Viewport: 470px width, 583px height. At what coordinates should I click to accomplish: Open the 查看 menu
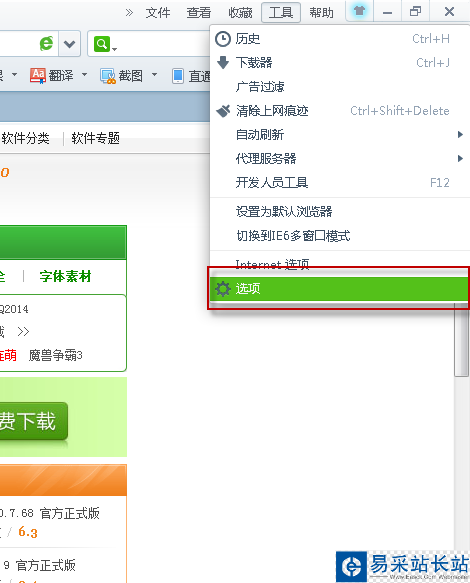coord(199,13)
